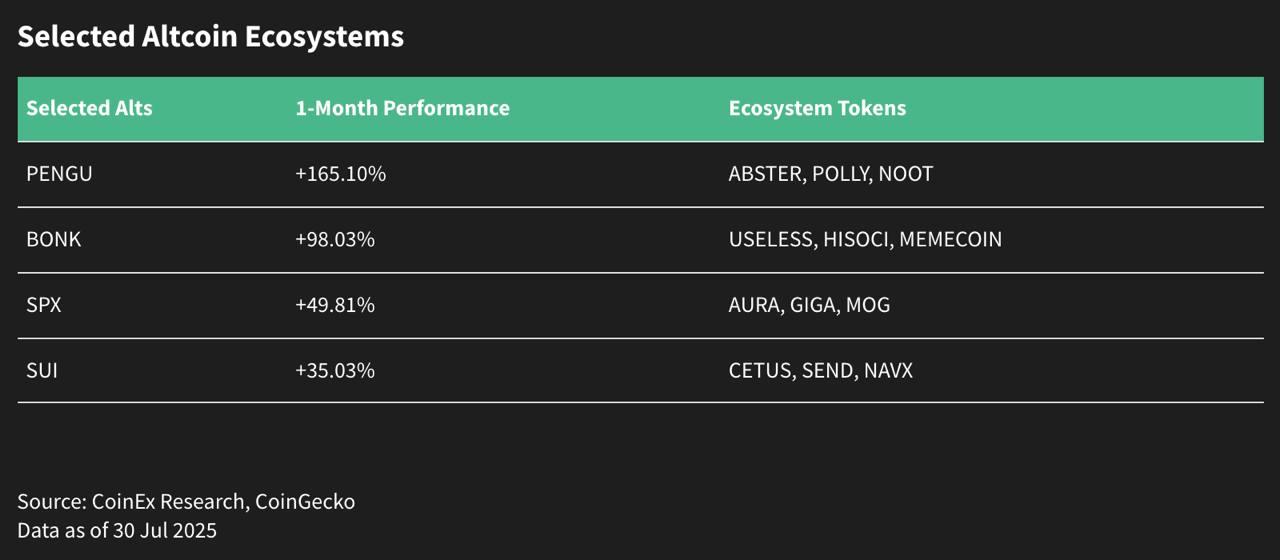Viewport: 1280px width, 560px height.
Task: Click the +98.03% performance value
Action: point(334,240)
